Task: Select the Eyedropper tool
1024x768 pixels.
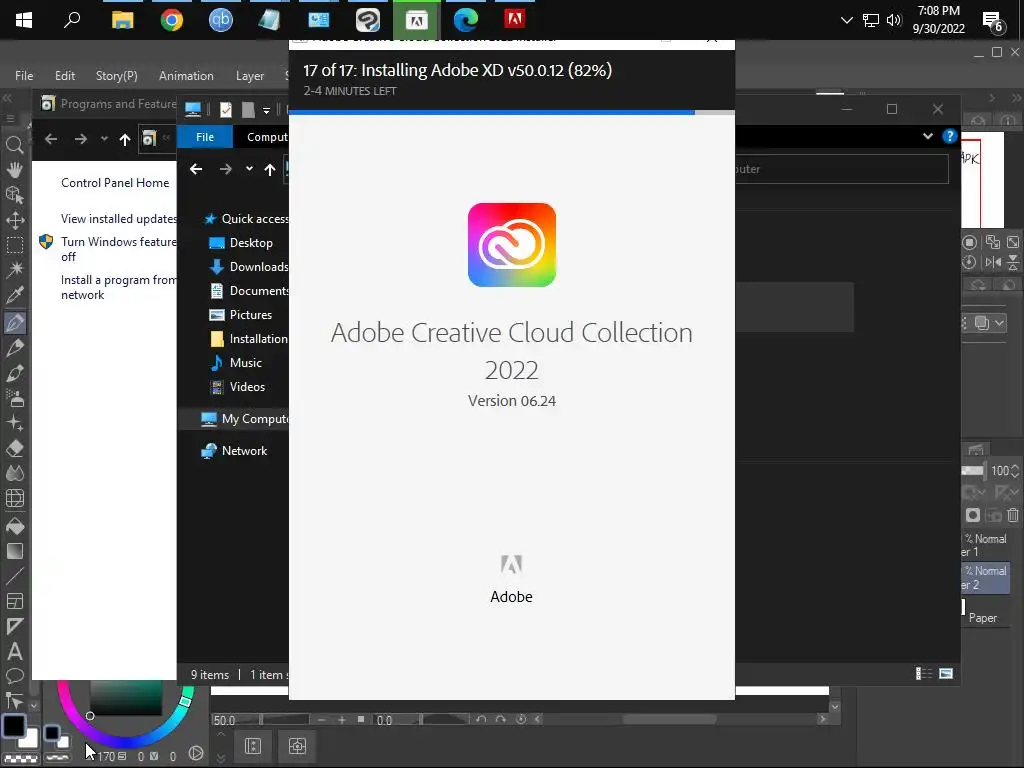Action: 14,295
